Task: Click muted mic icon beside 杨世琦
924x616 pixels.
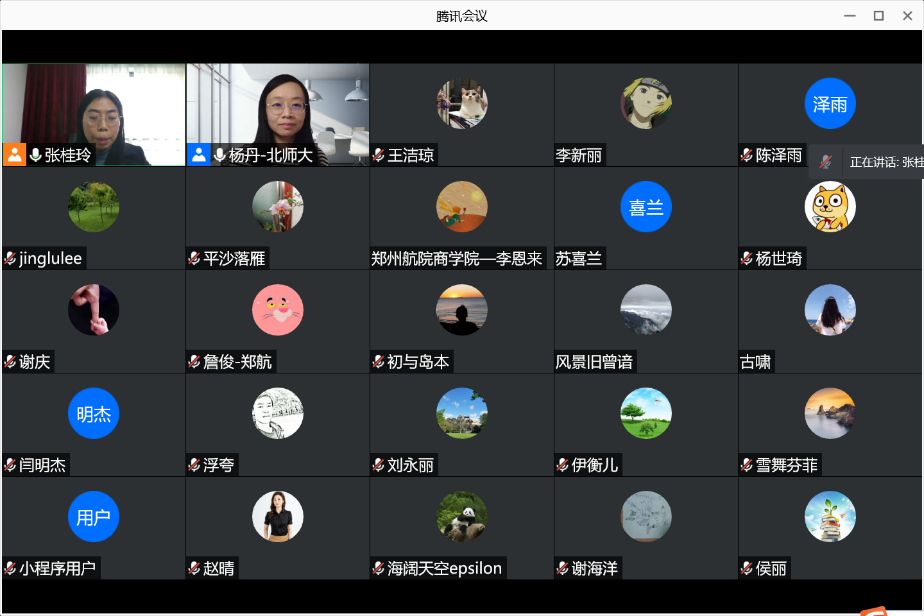Action: 747,259
